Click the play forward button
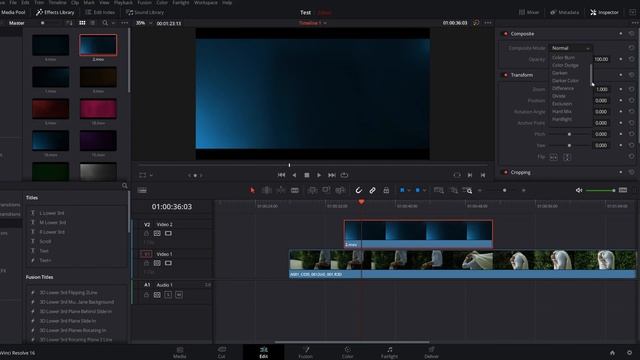The image size is (640, 360). coord(319,175)
